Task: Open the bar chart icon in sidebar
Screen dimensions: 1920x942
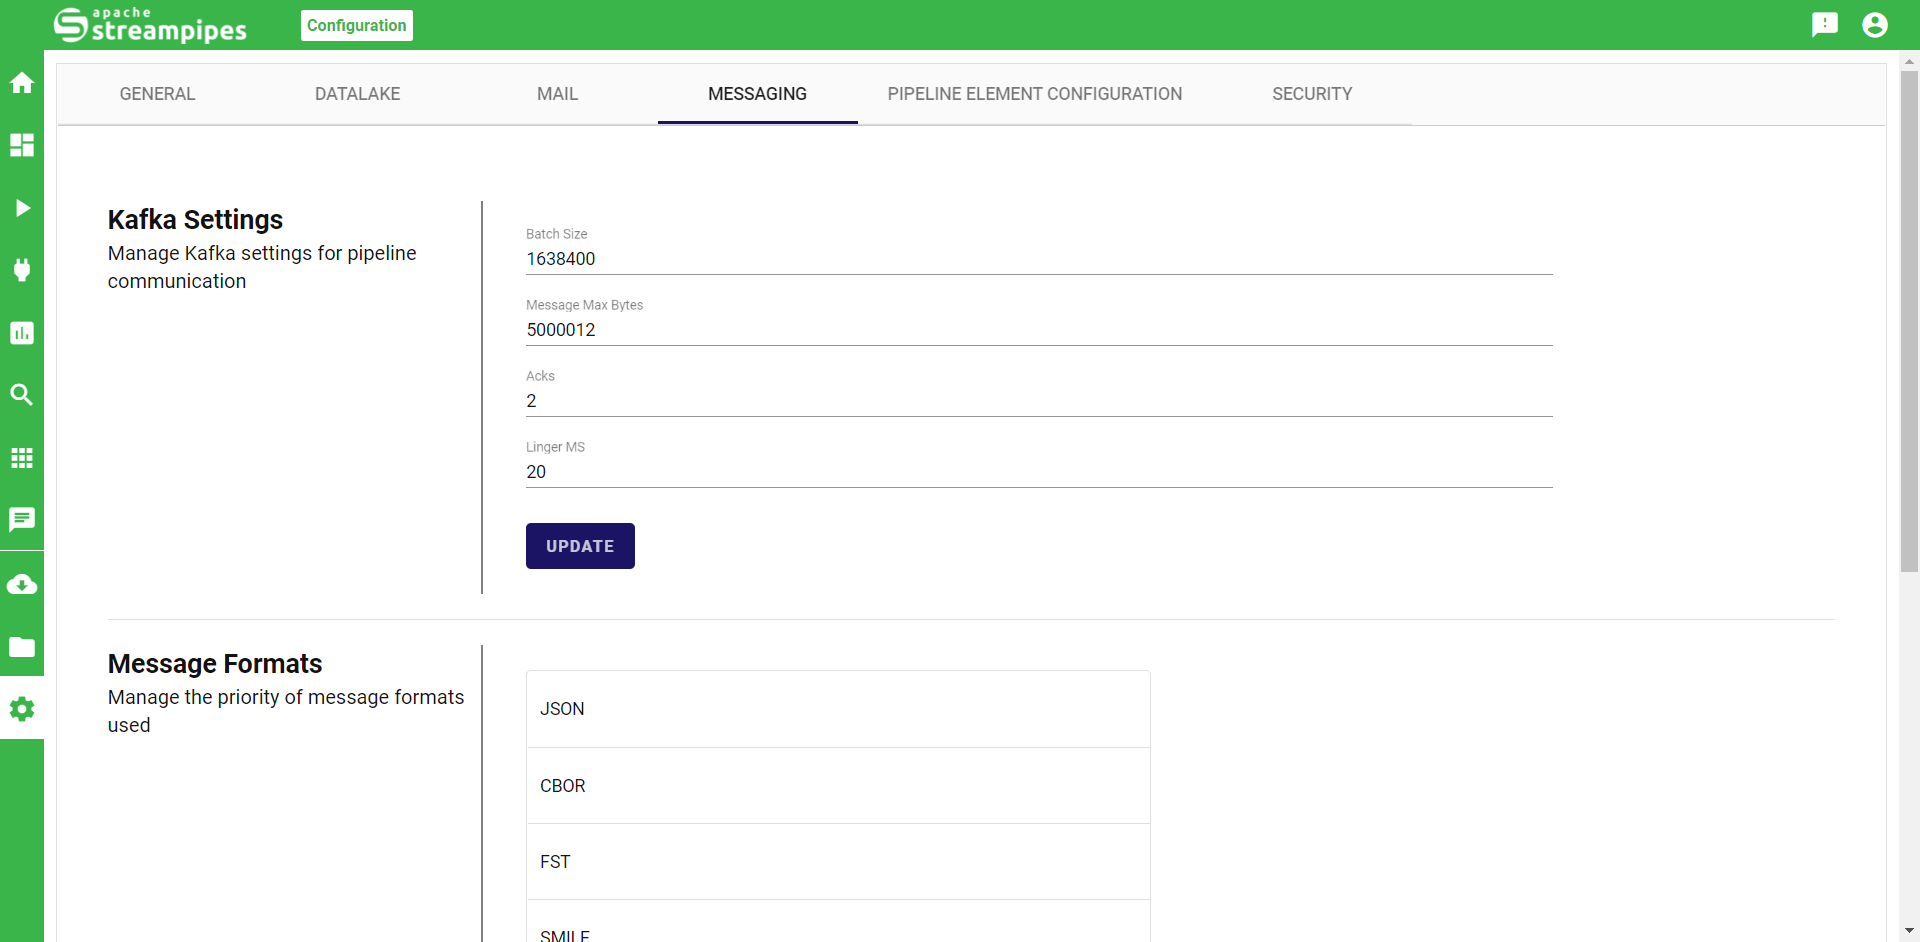Action: tap(22, 333)
